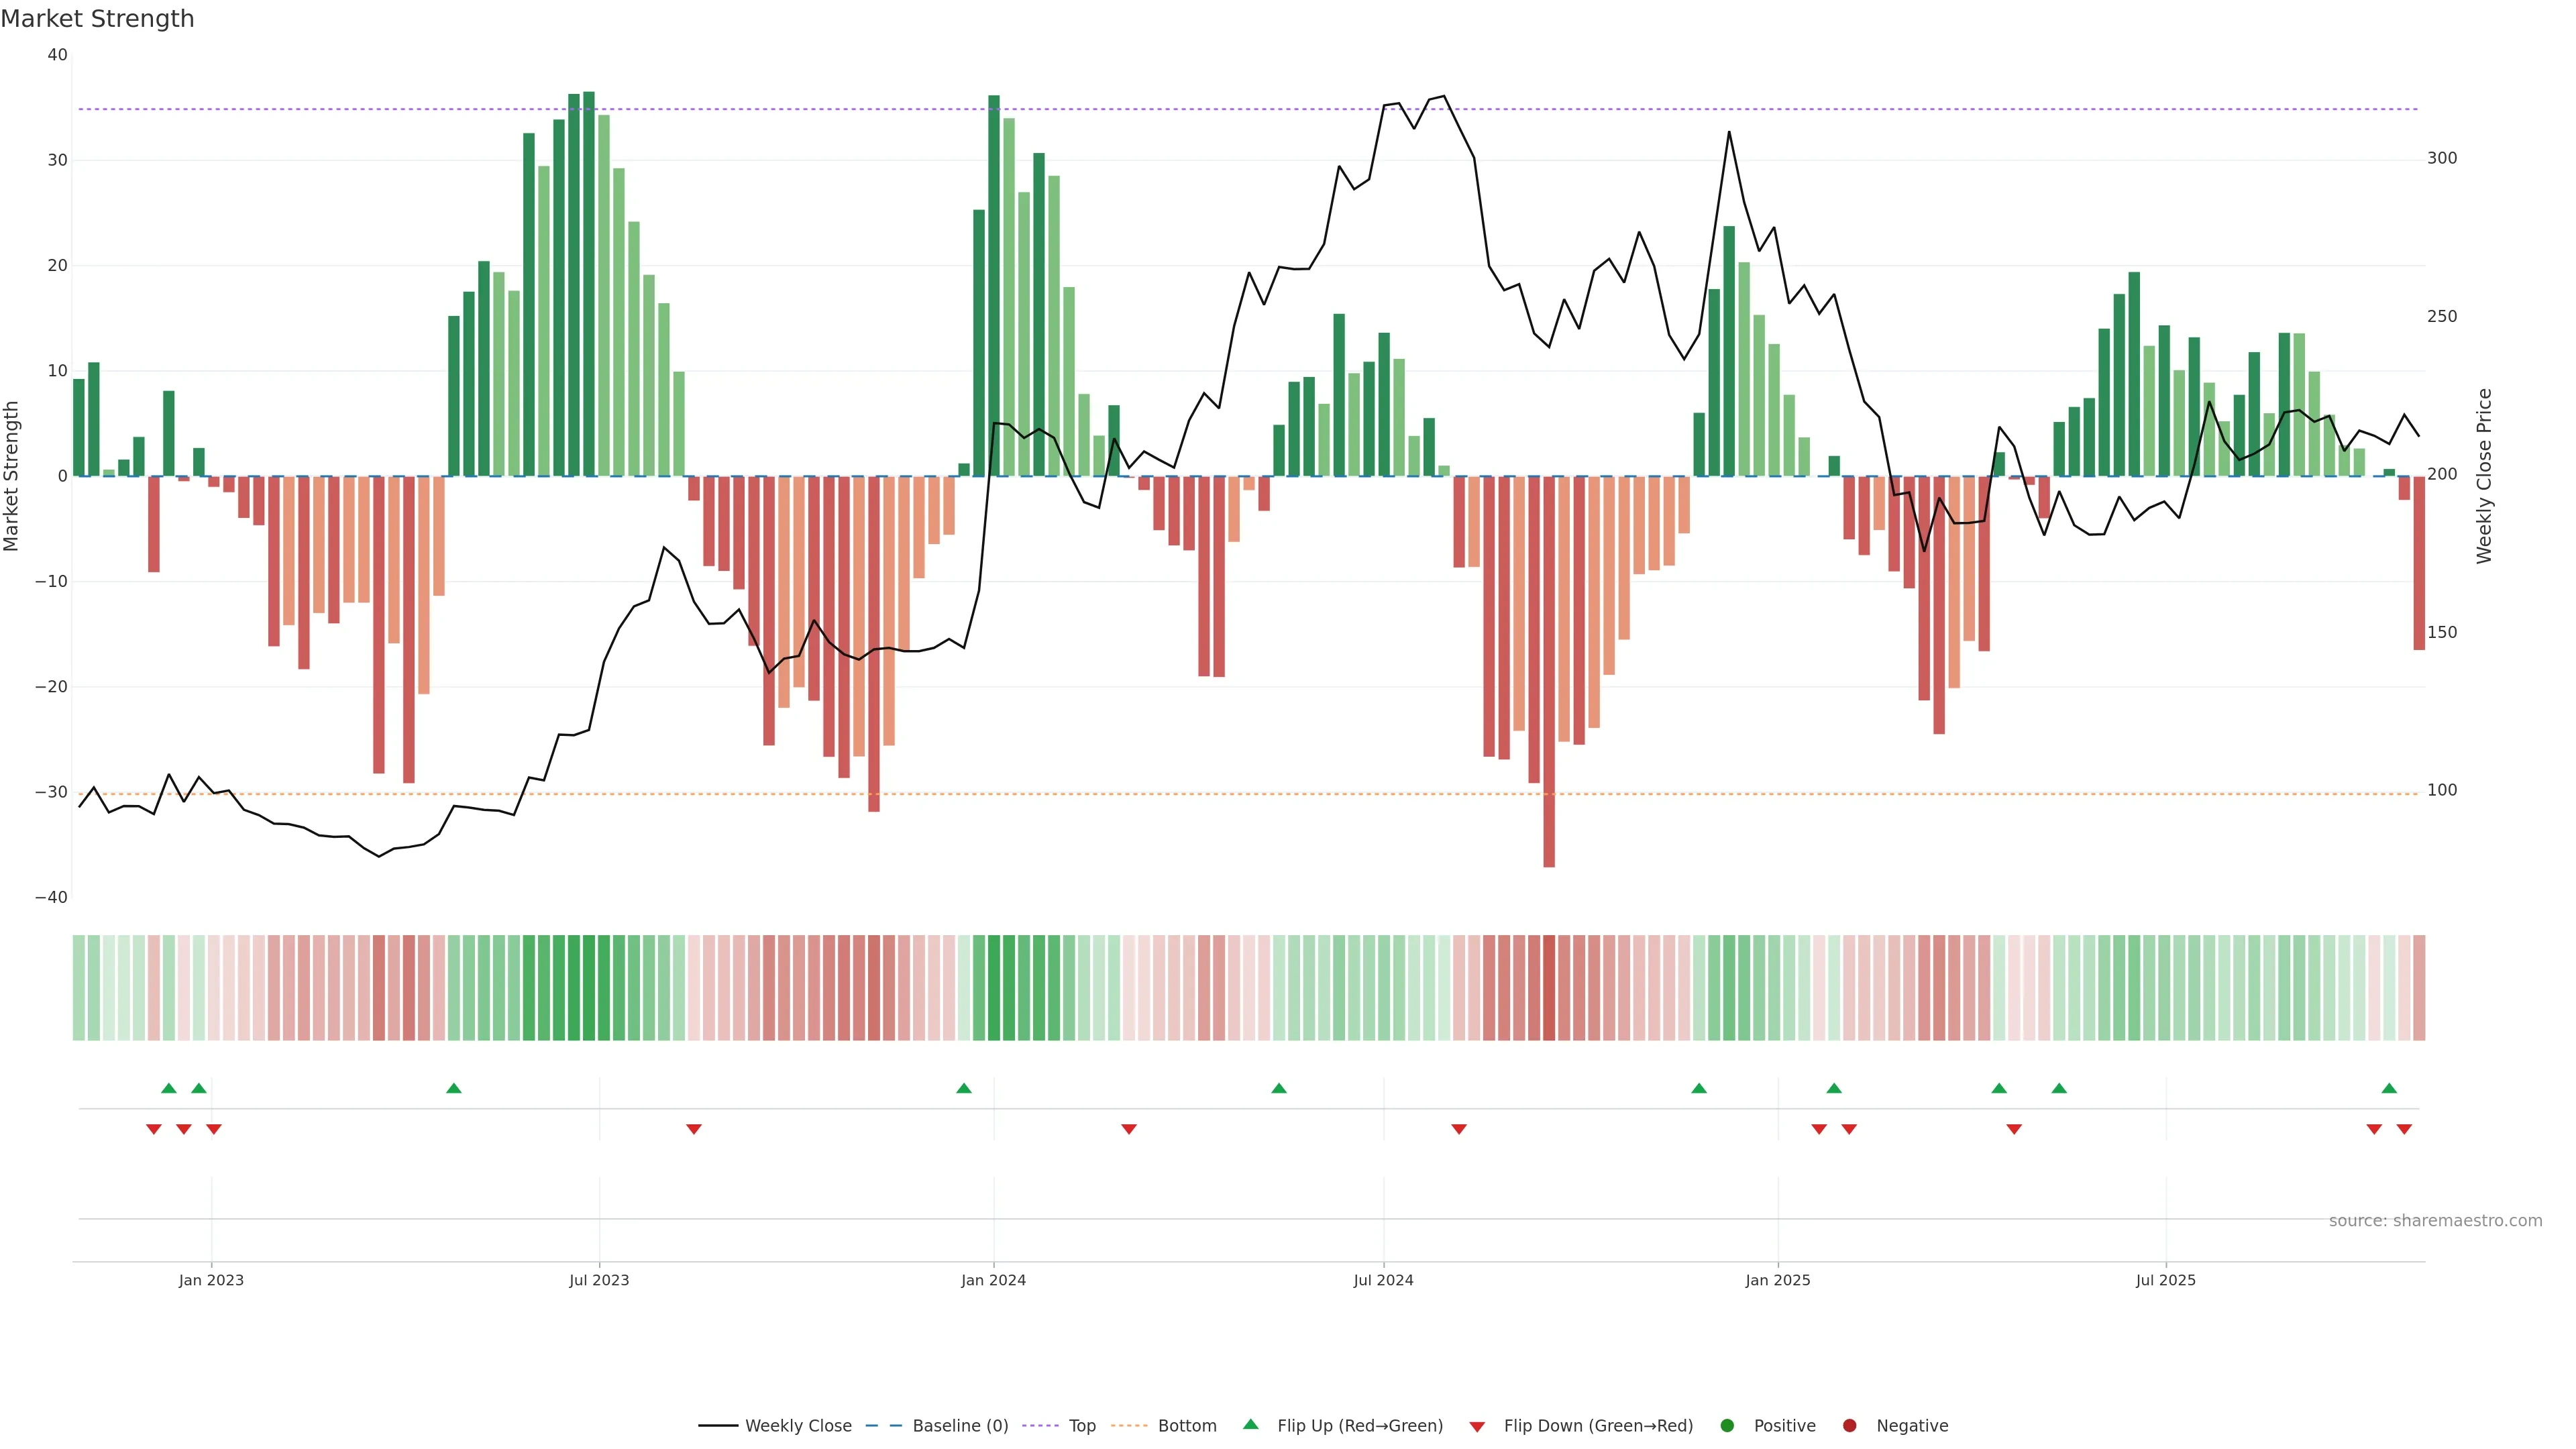
Task: Click the Market Strength chart title
Action: [x=97, y=19]
